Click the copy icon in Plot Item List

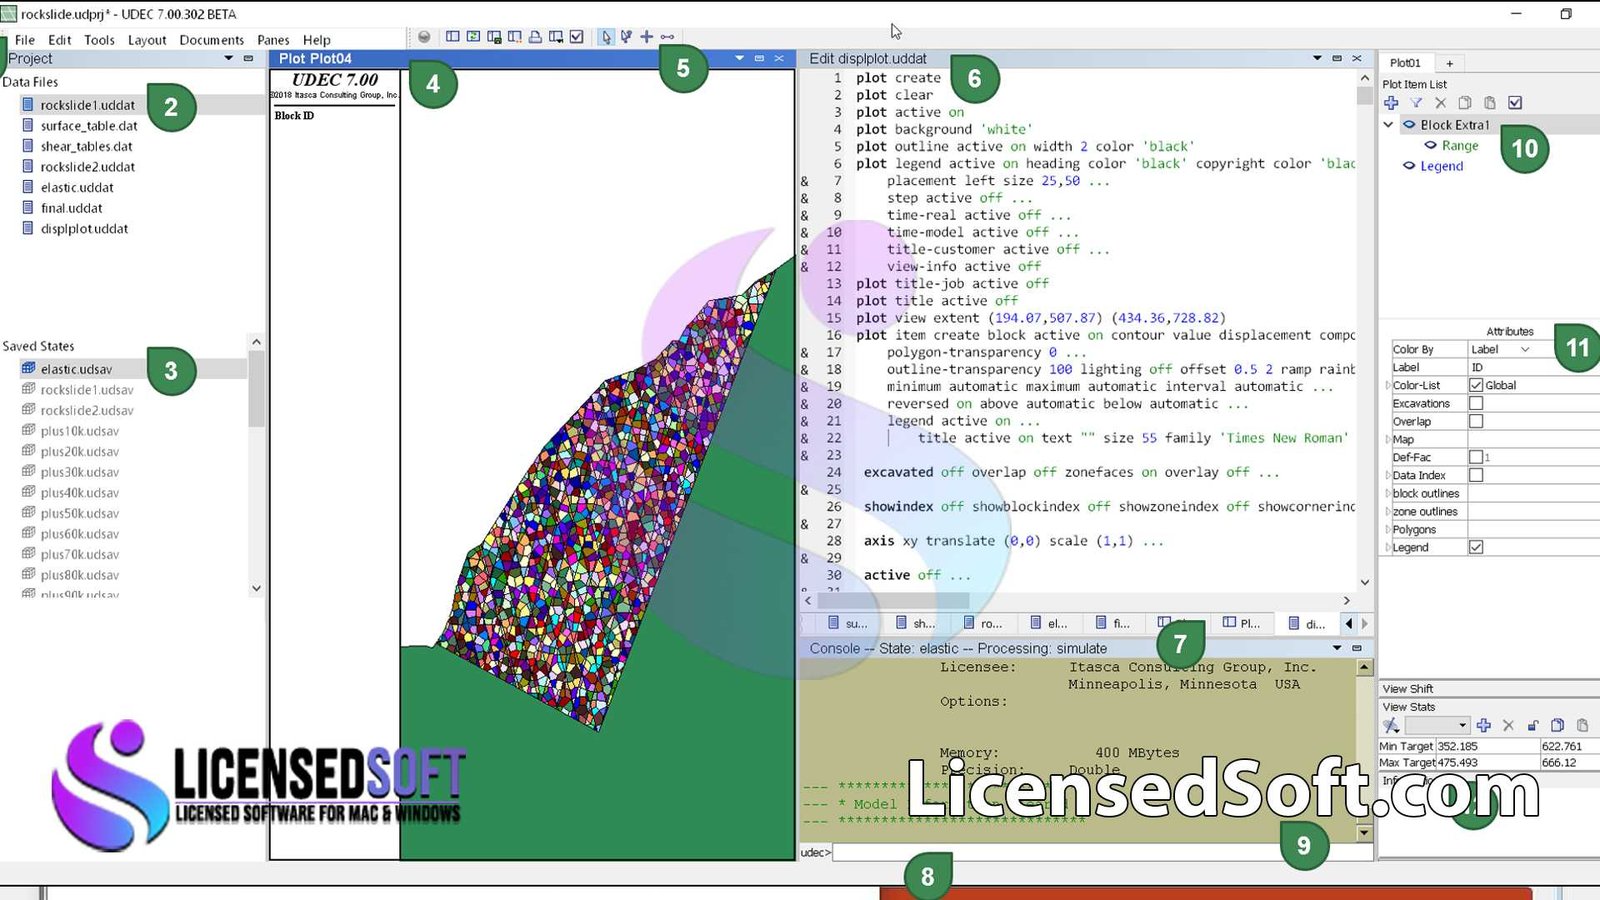1465,103
